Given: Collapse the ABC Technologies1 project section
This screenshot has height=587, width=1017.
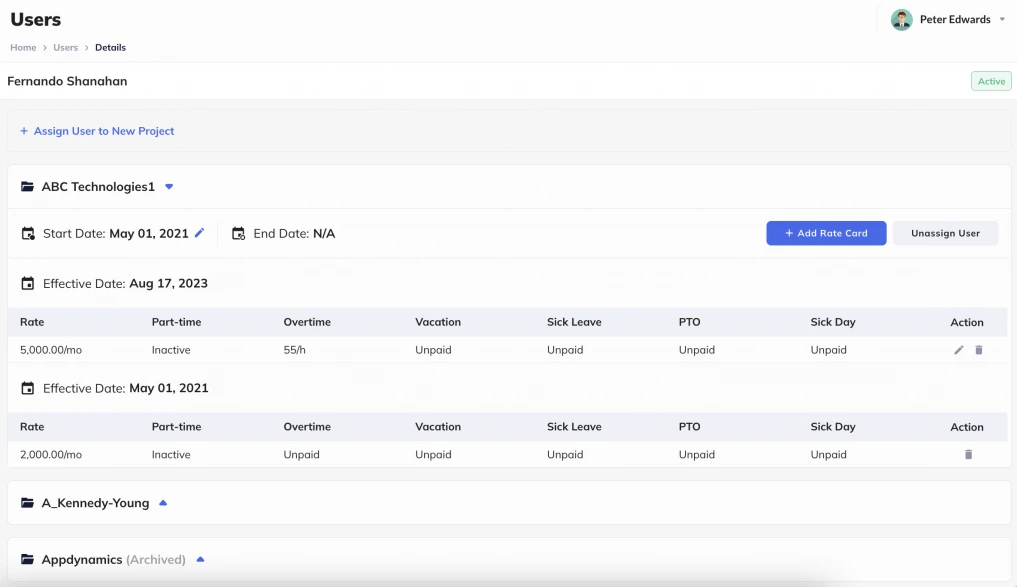Looking at the screenshot, I should 169,187.
